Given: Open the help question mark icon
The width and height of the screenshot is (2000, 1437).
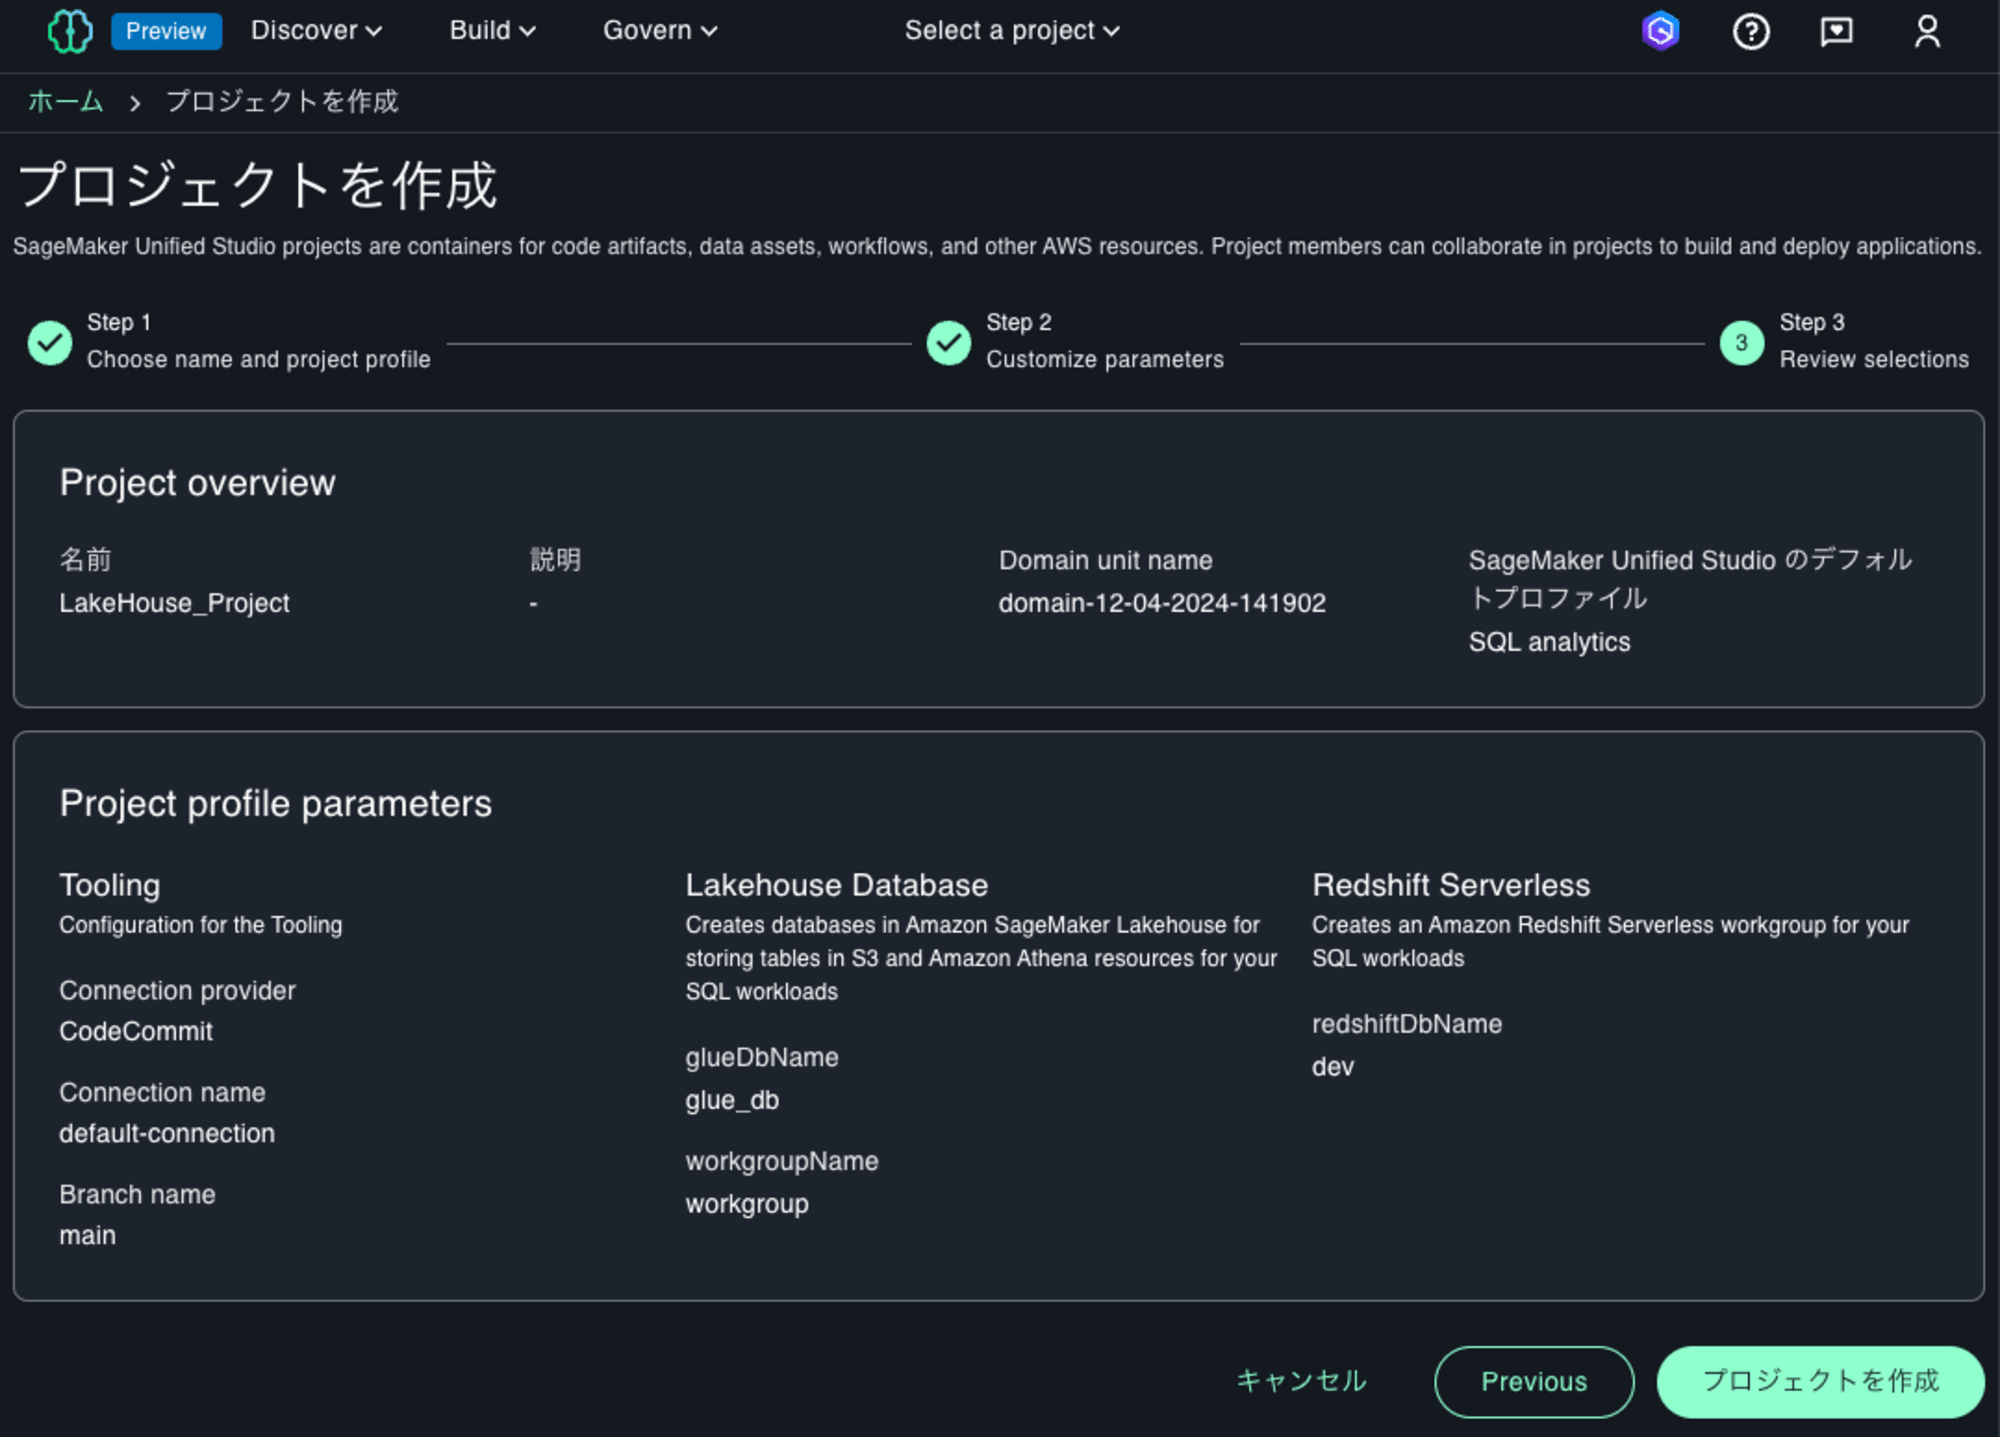Looking at the screenshot, I should (1751, 32).
